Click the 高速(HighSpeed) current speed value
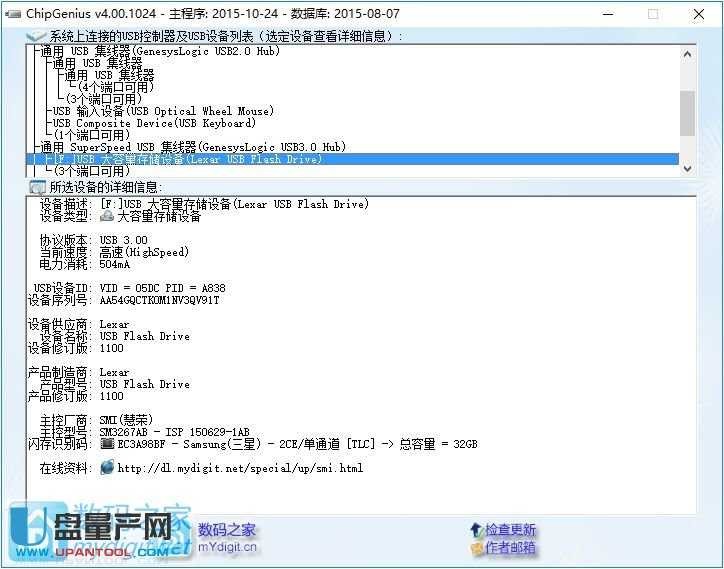 [144, 252]
